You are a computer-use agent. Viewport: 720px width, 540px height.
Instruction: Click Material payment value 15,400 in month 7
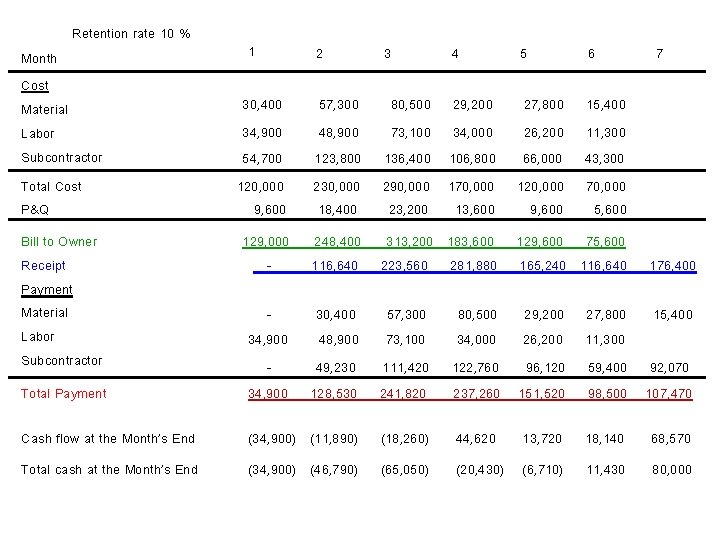coord(673,315)
